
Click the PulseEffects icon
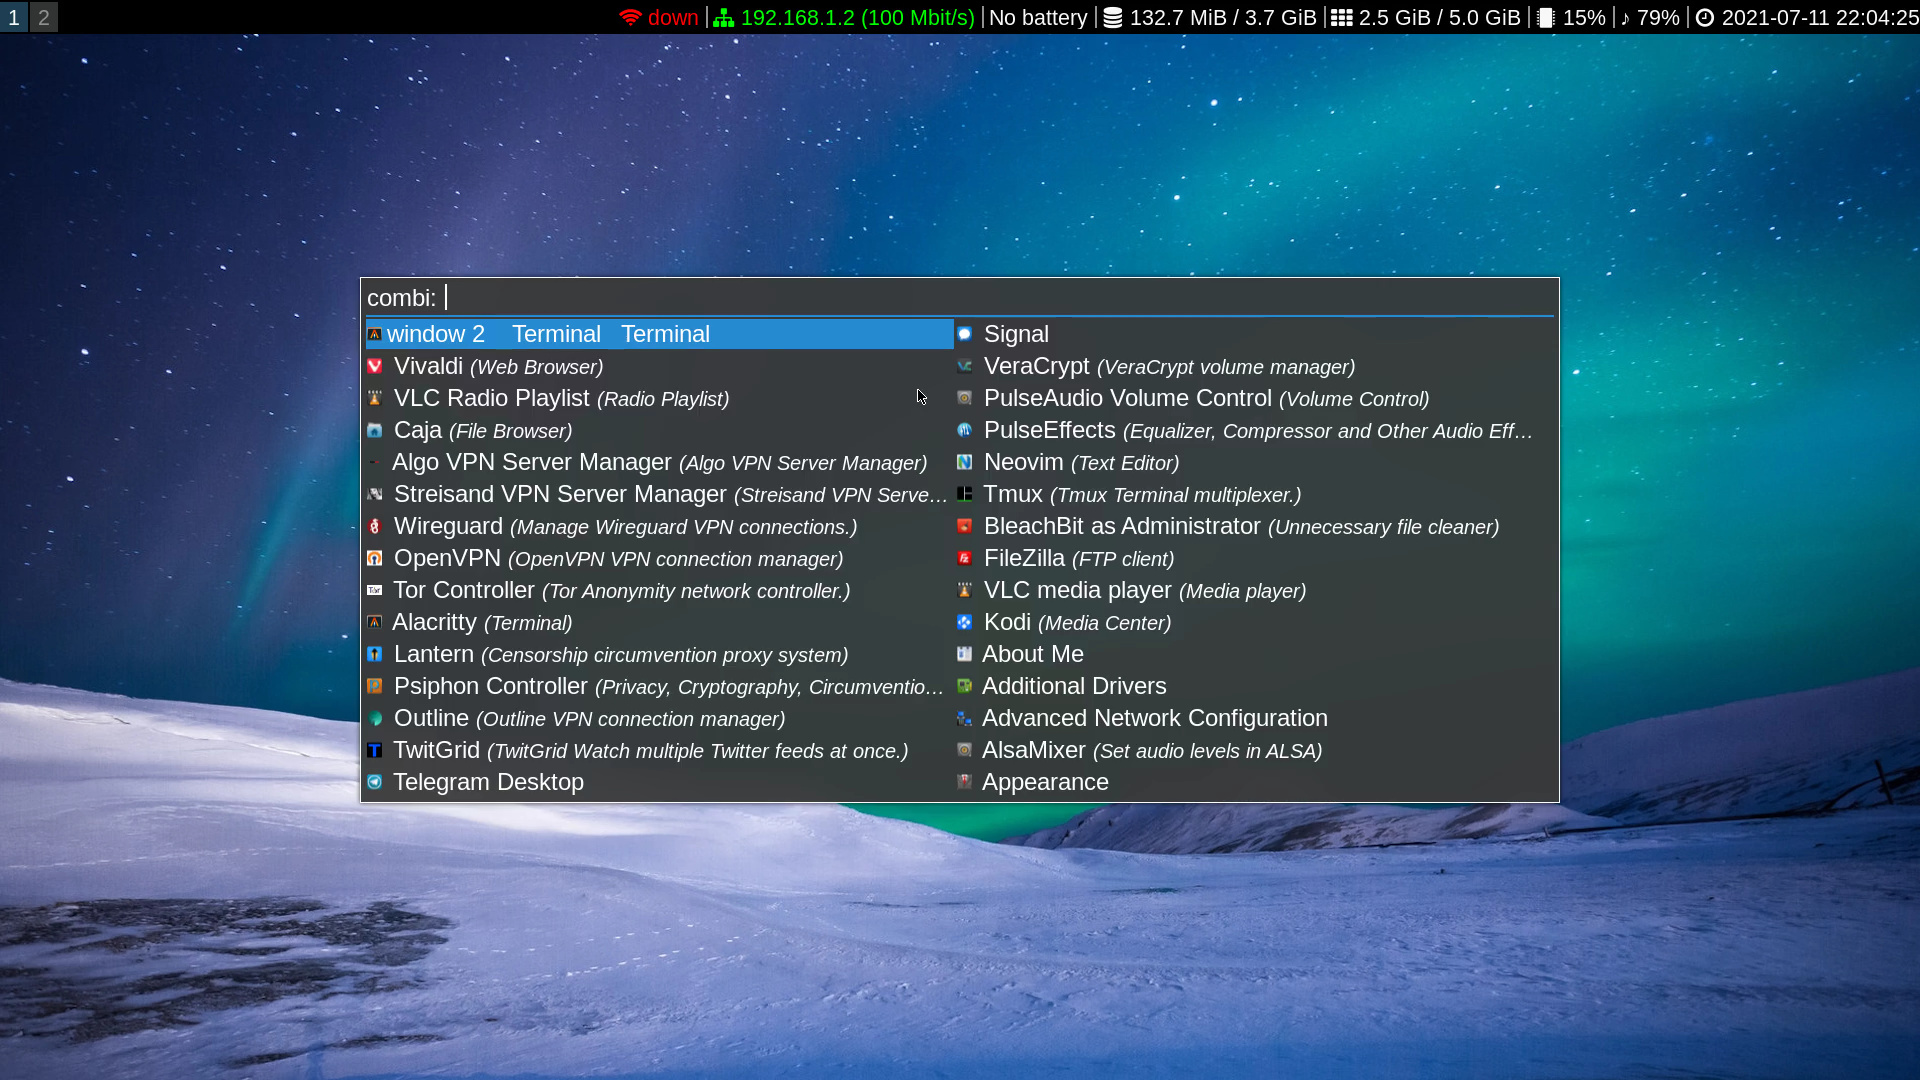coord(965,430)
